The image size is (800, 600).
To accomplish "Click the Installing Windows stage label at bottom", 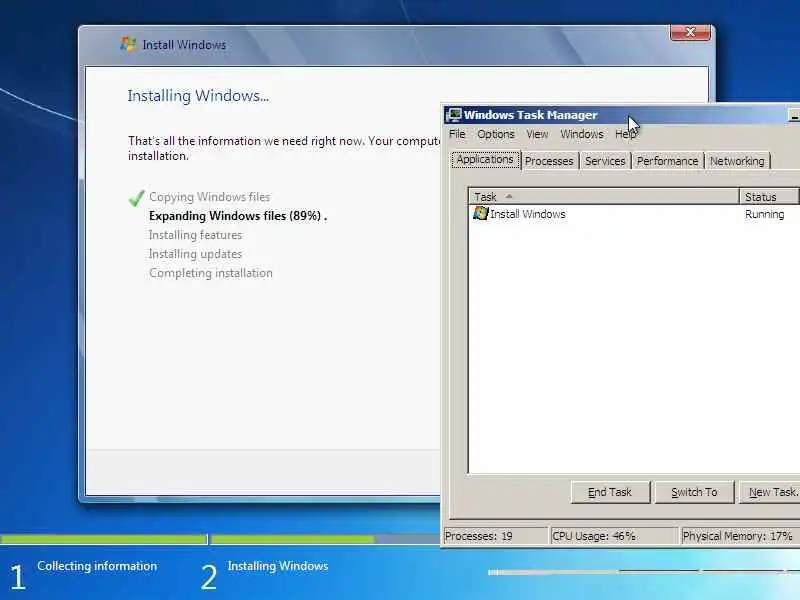I will [278, 566].
